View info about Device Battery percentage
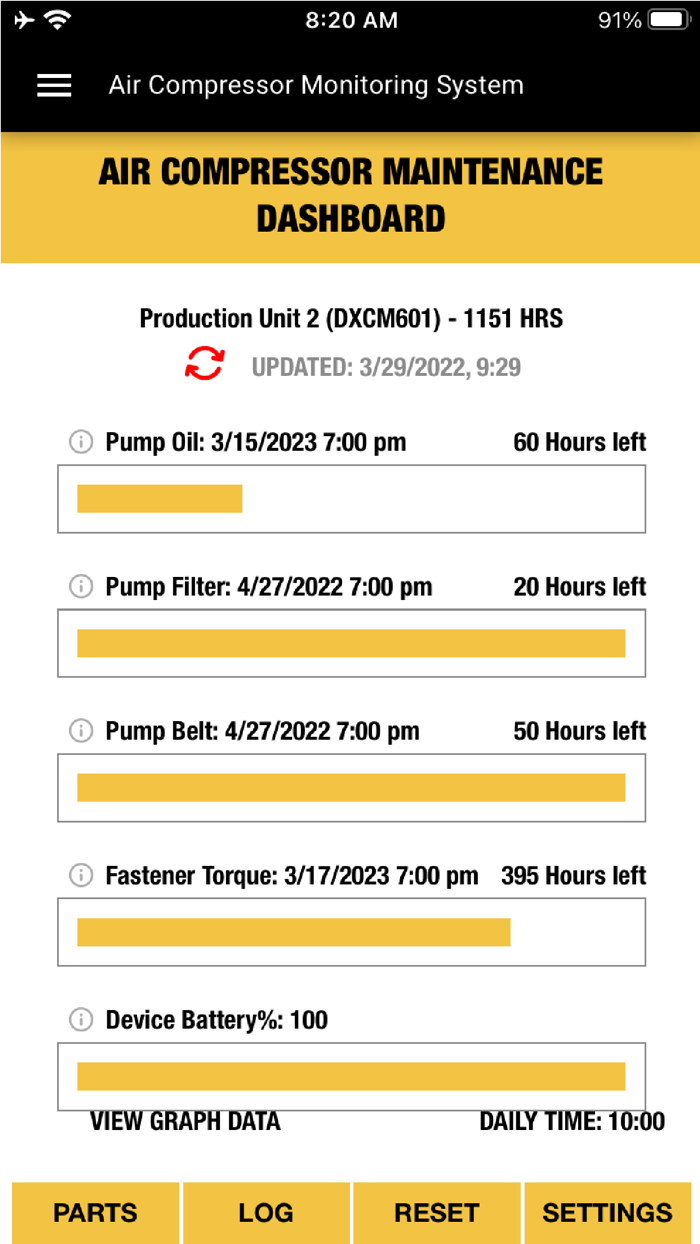 click(80, 1019)
